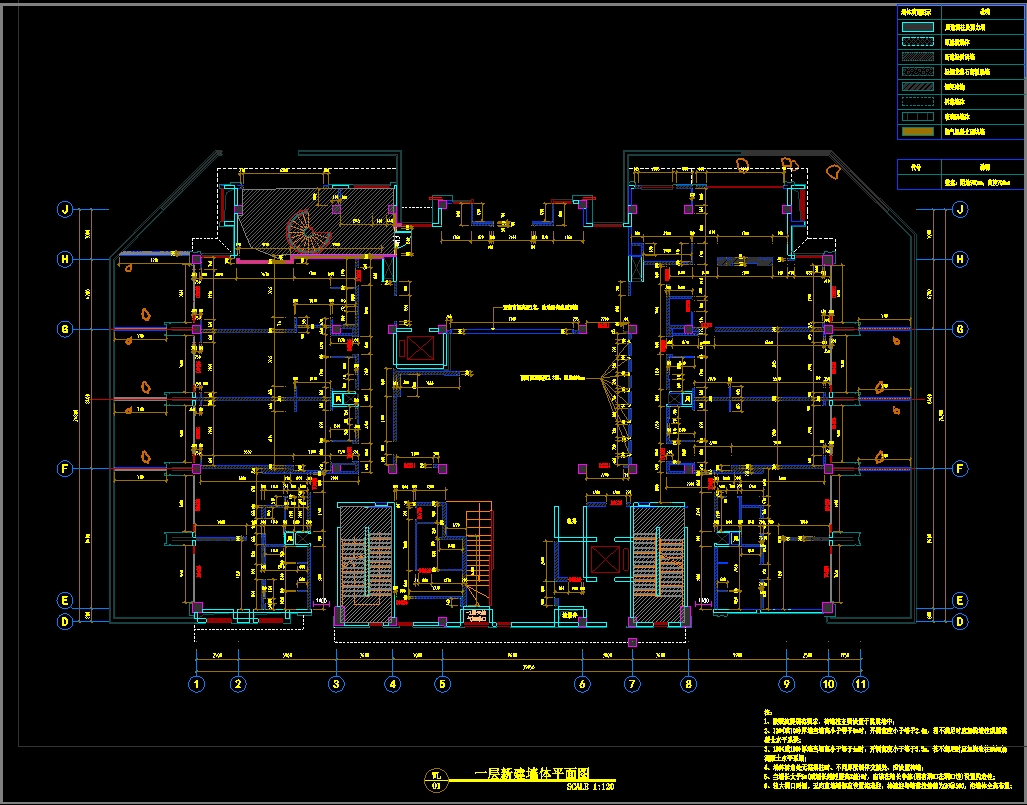Viewport: 1027px width, 805px height.
Task: Select column grid bubble 11 at bottom
Action: pos(860,684)
